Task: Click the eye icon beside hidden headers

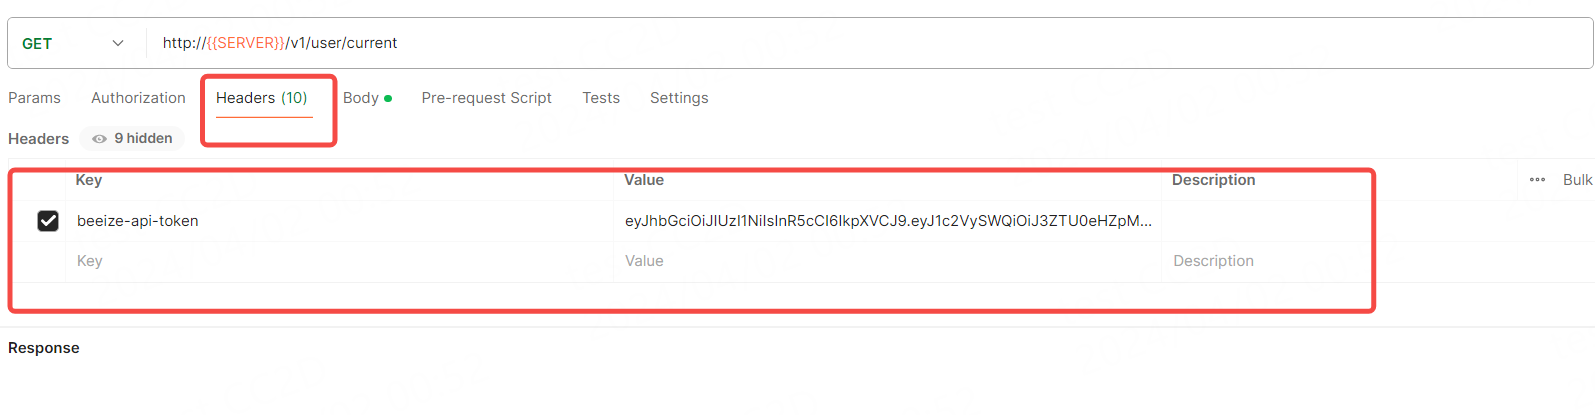Action: [99, 139]
